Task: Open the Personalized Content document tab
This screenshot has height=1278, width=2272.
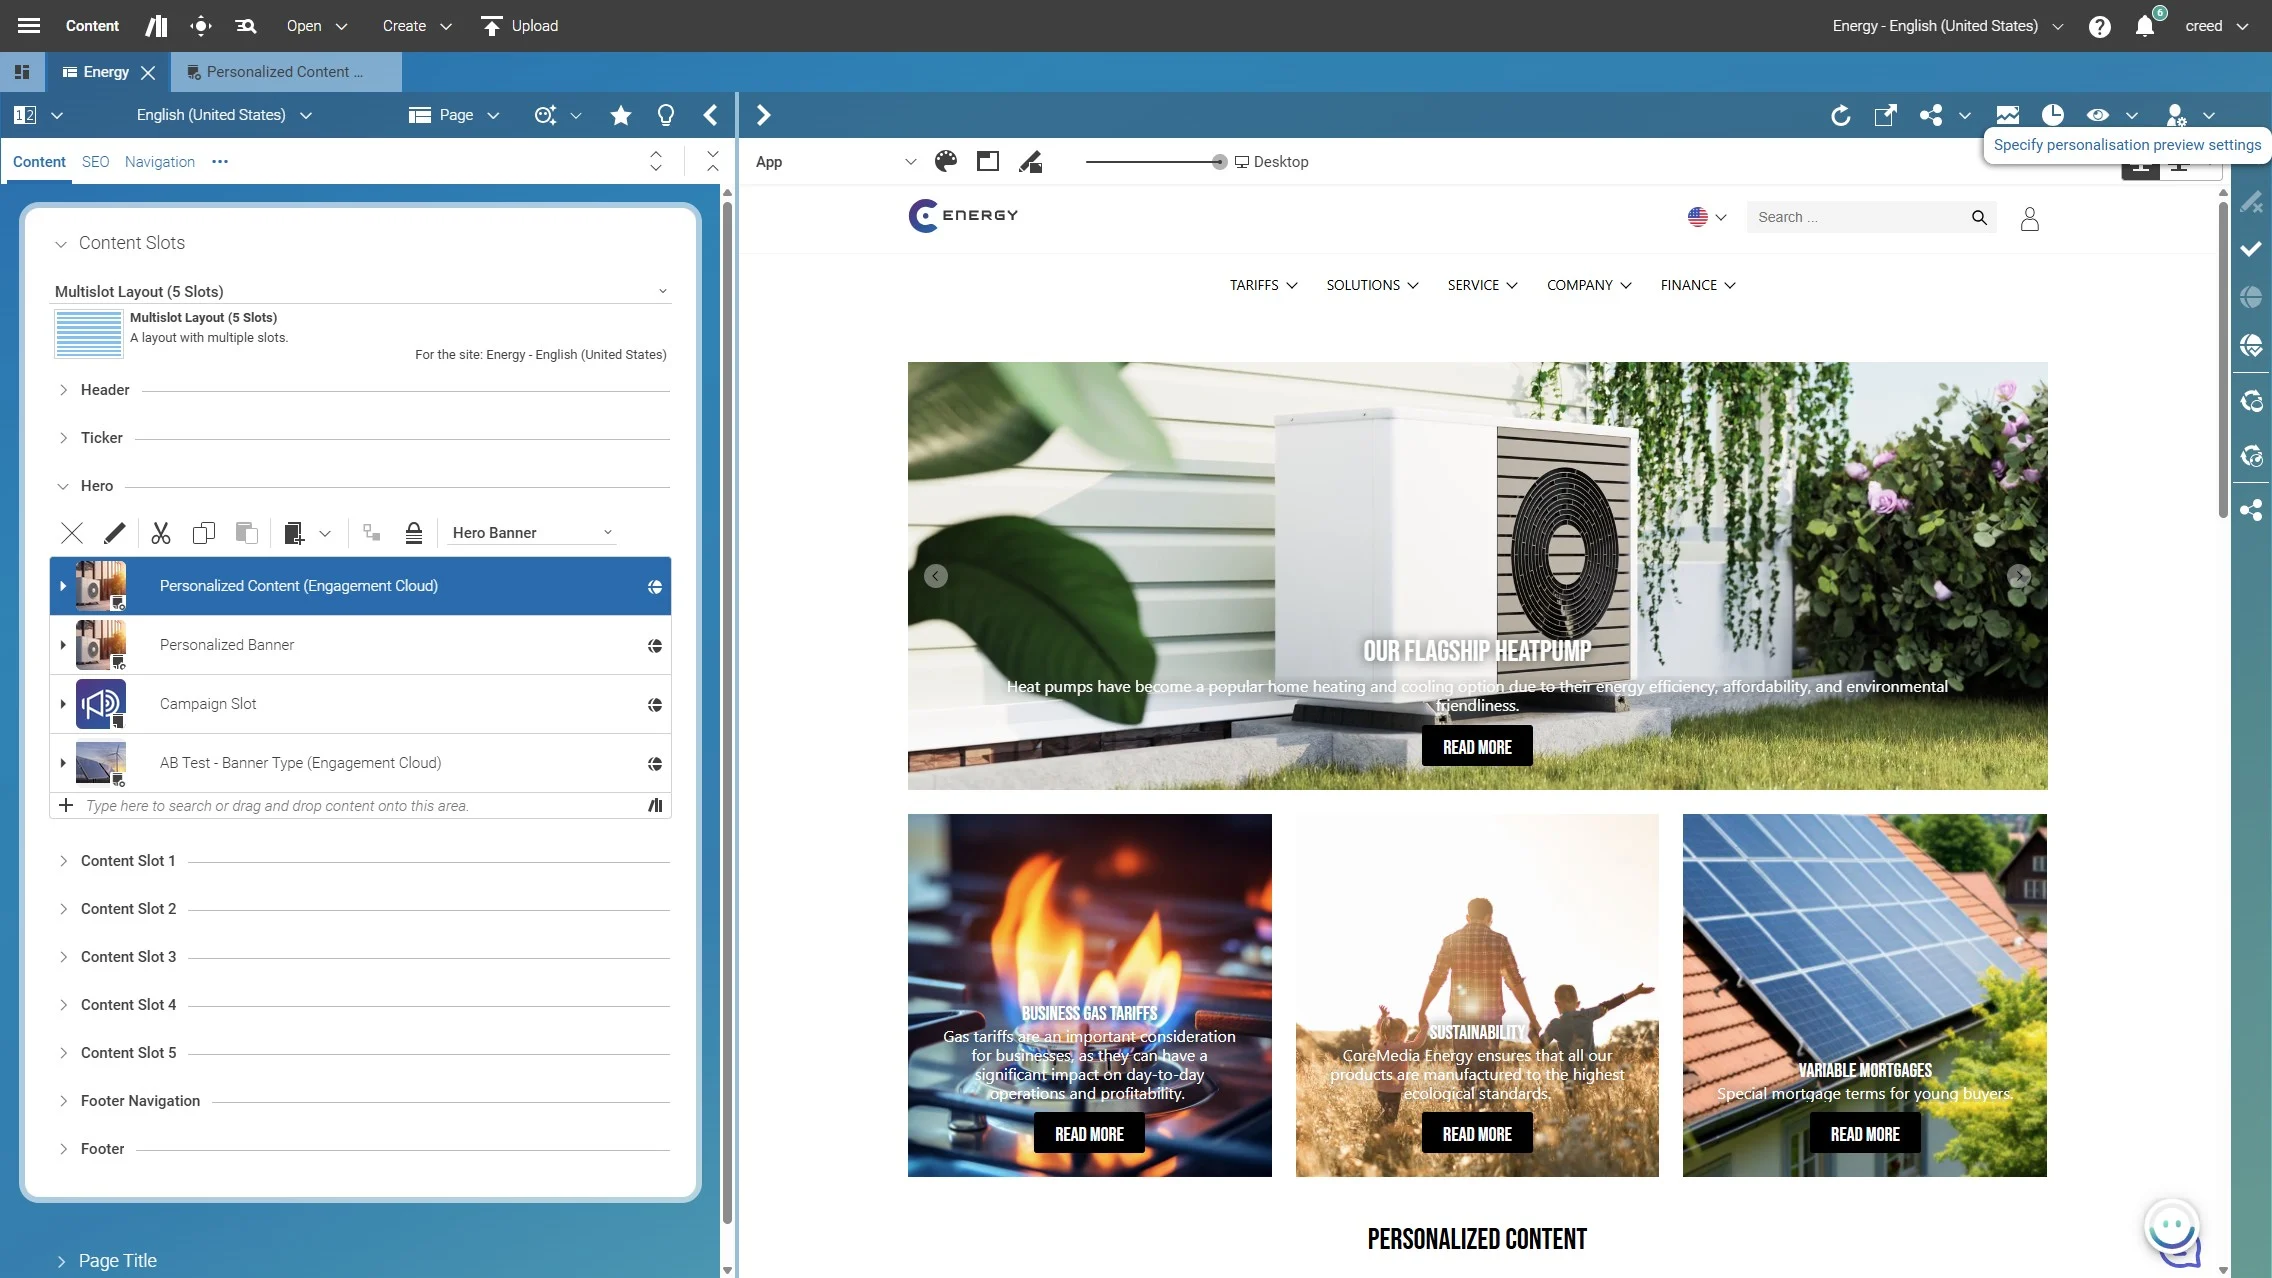Action: click(x=284, y=72)
